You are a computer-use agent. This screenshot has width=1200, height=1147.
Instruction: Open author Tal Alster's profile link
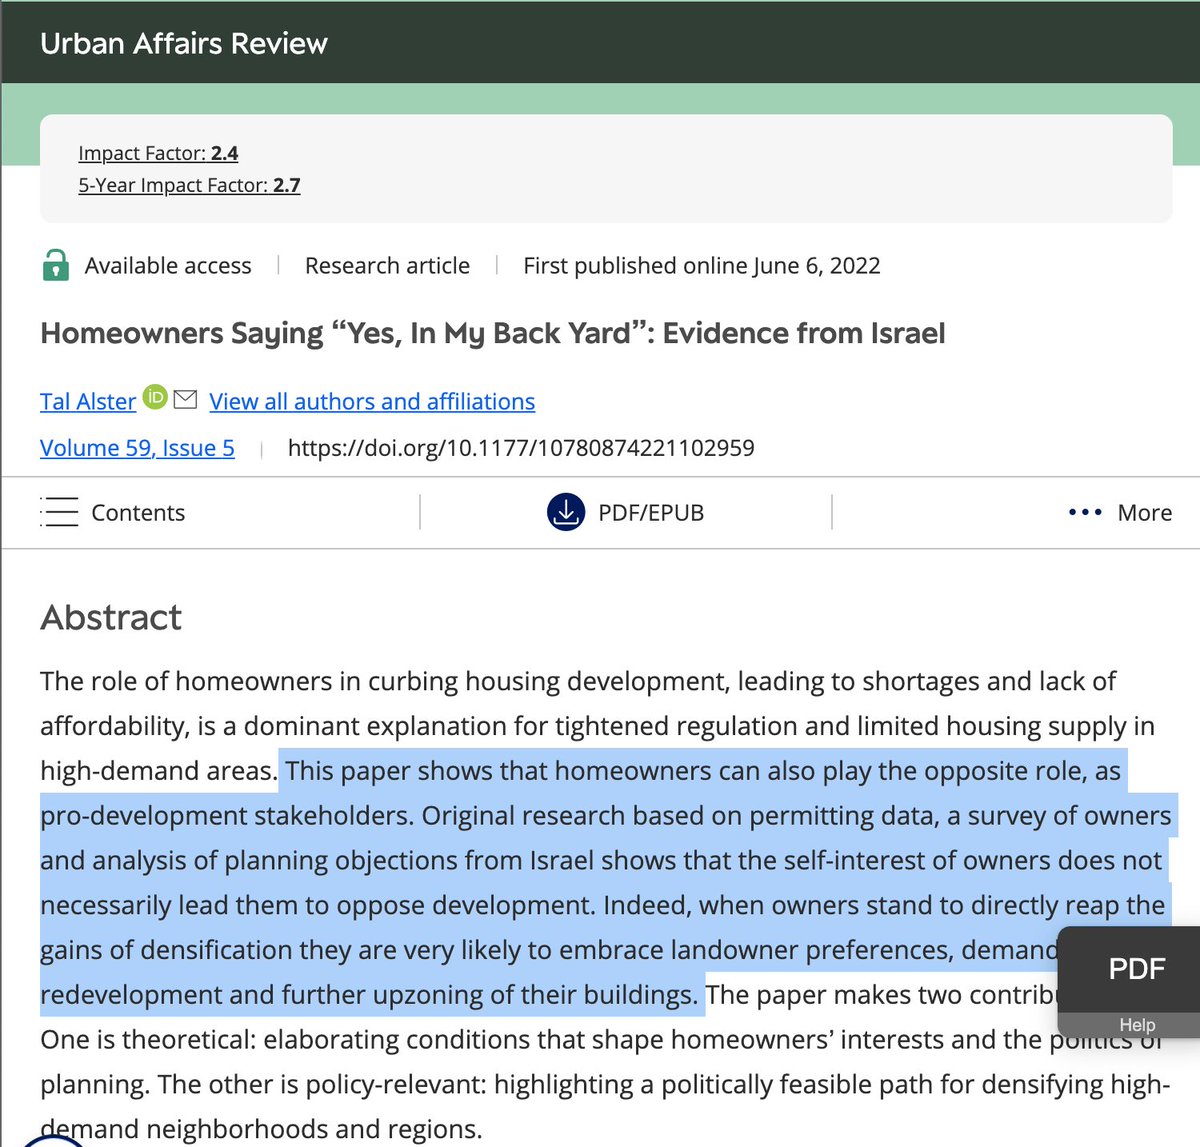(88, 401)
